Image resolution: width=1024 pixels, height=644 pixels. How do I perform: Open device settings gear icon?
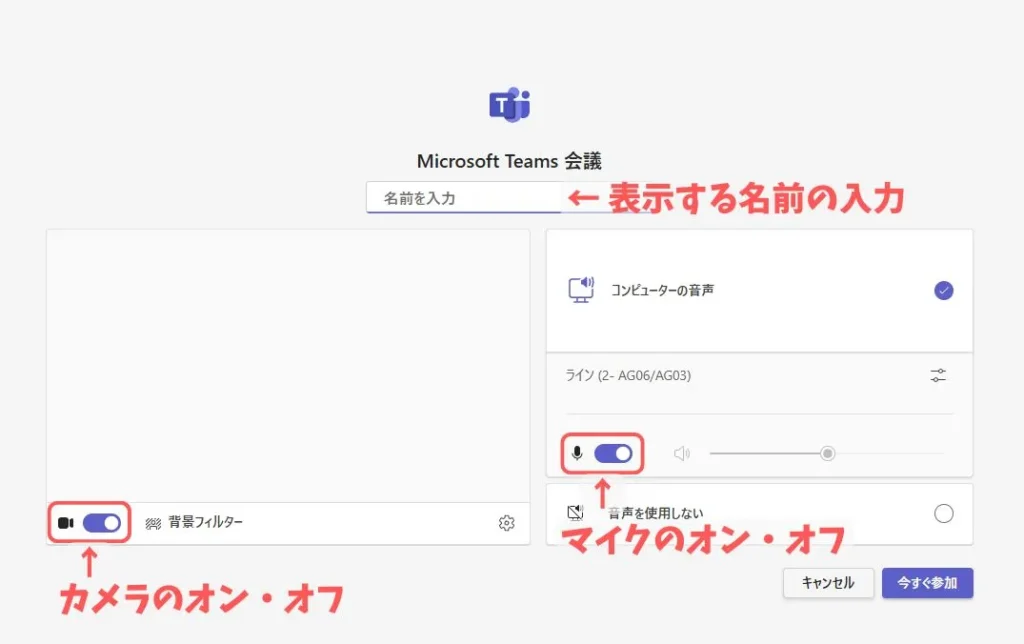click(506, 523)
